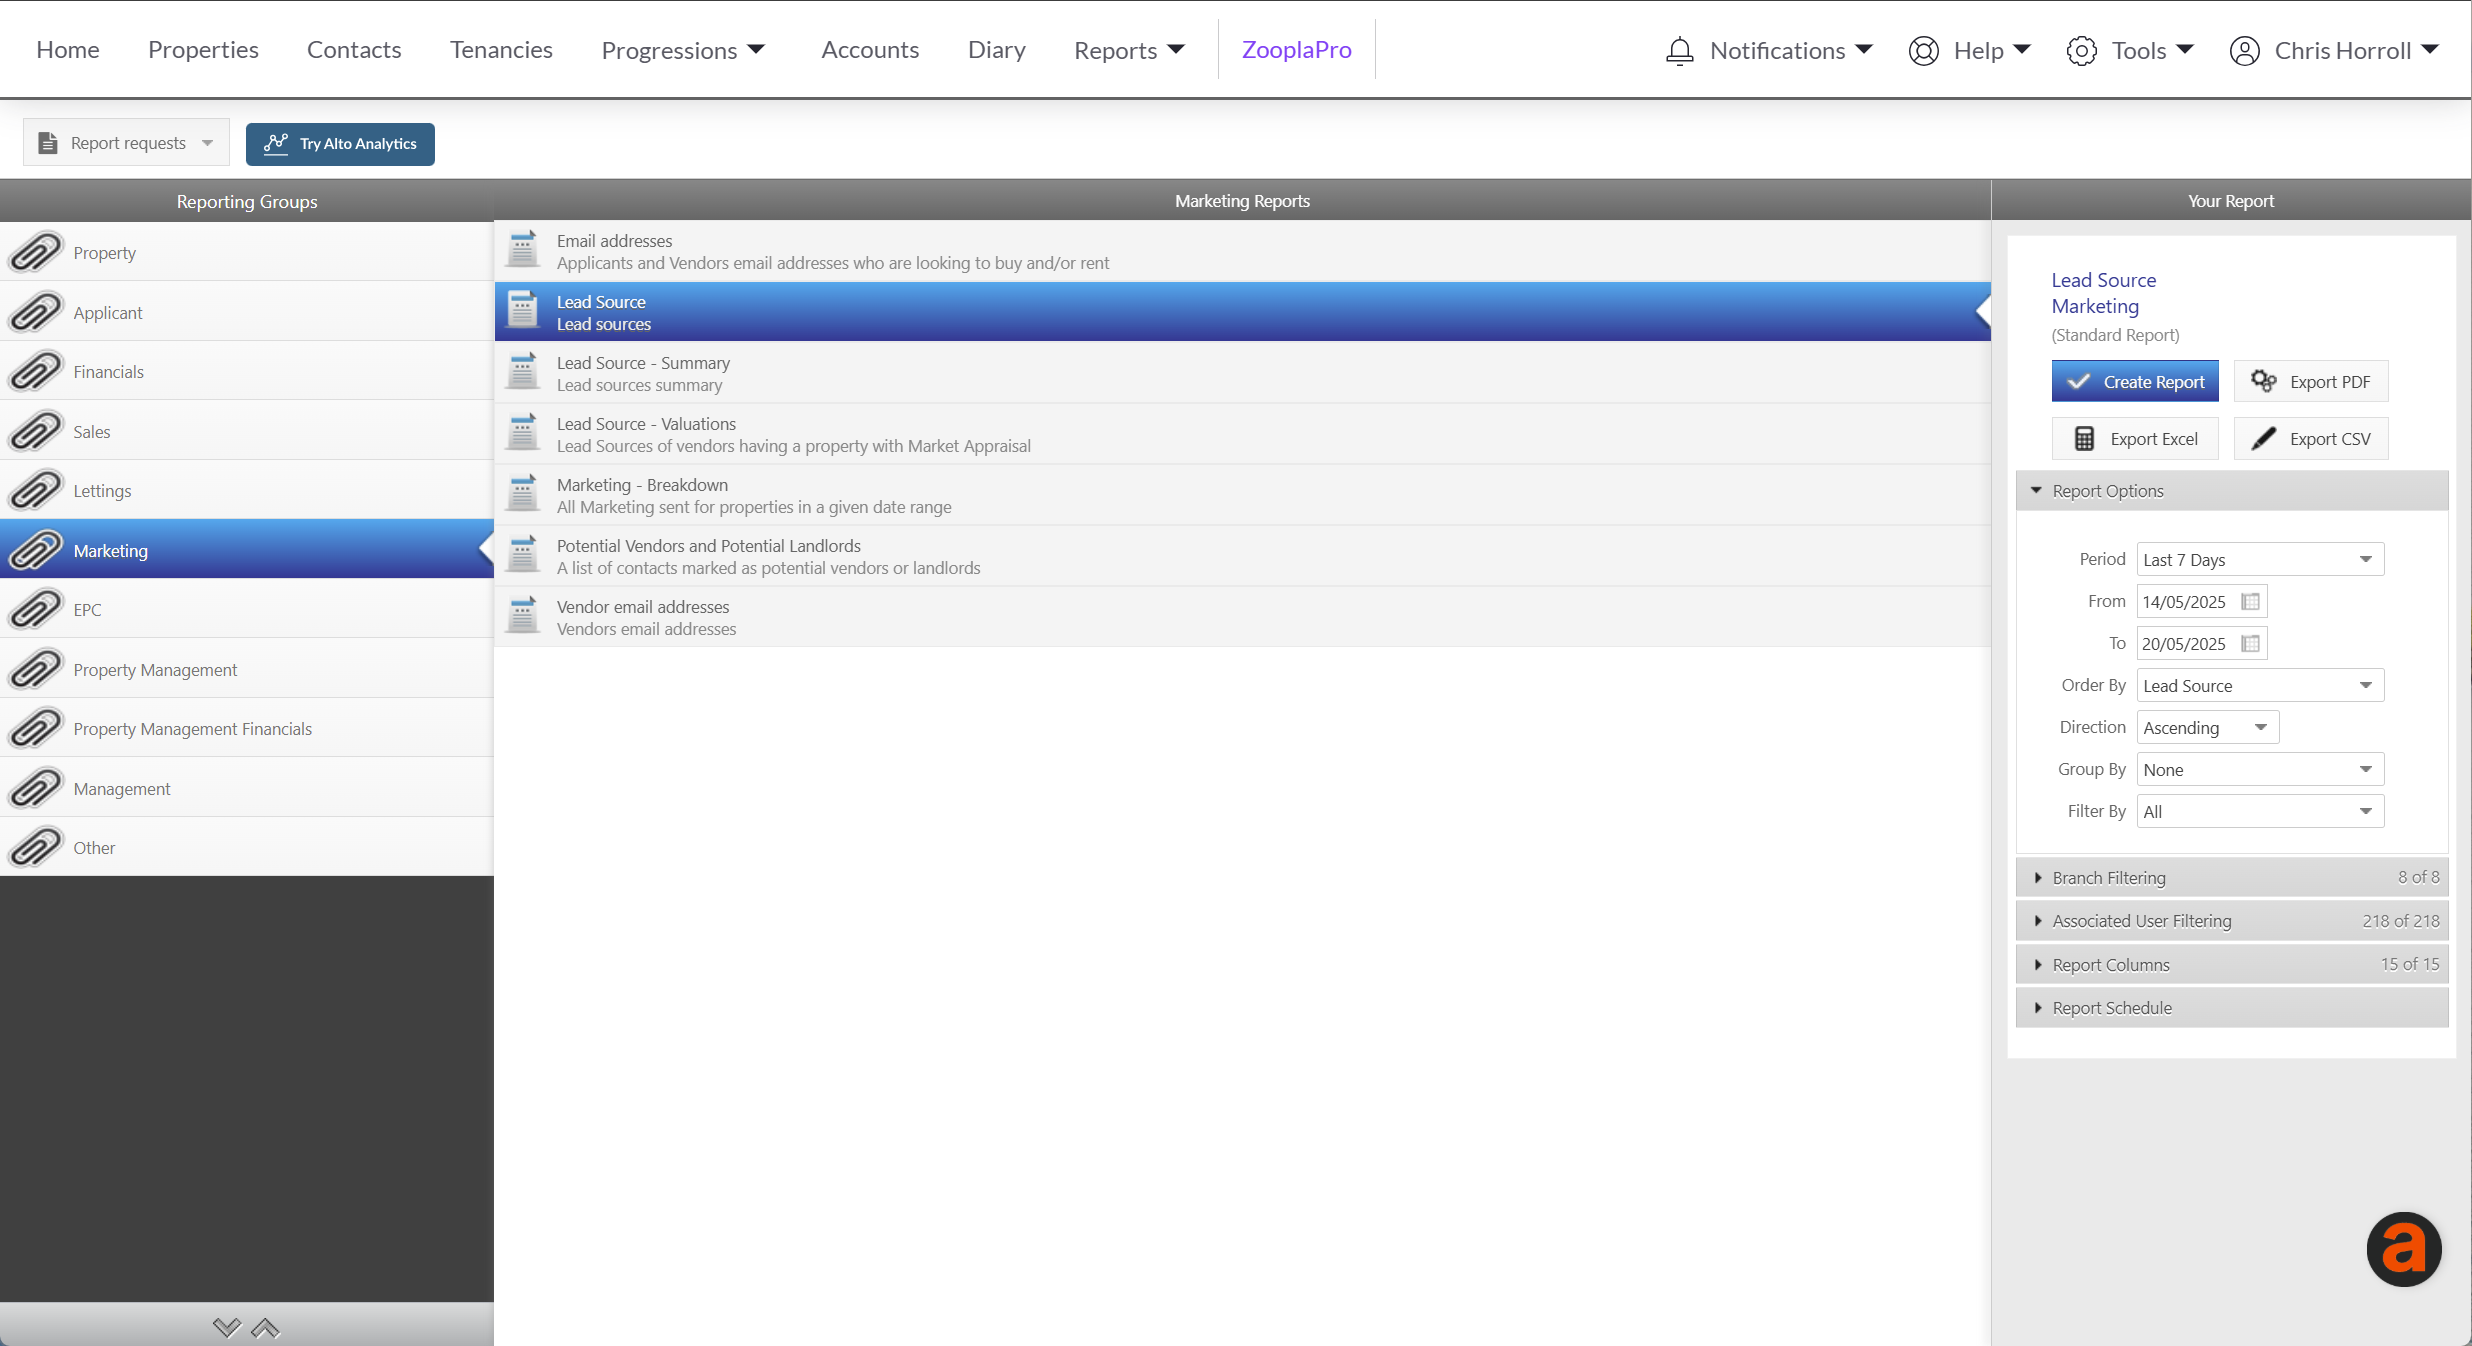Click the Help lifebuoy icon
Screen dimensions: 2472x1346
(1923, 51)
